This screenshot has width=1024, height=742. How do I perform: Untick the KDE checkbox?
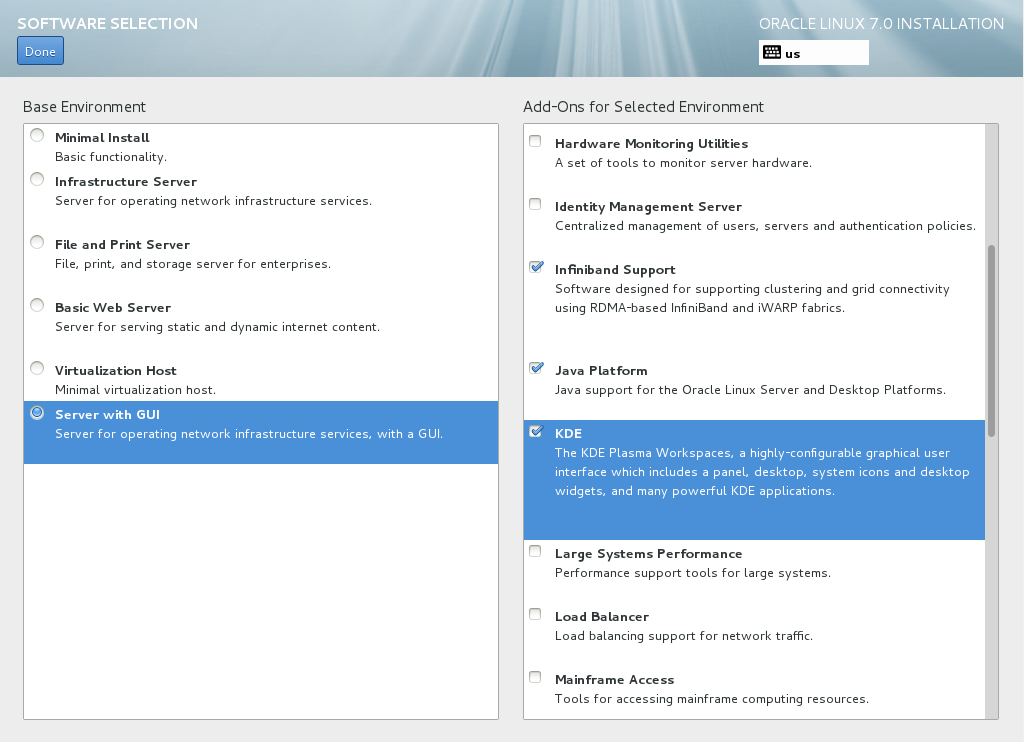[x=536, y=431]
